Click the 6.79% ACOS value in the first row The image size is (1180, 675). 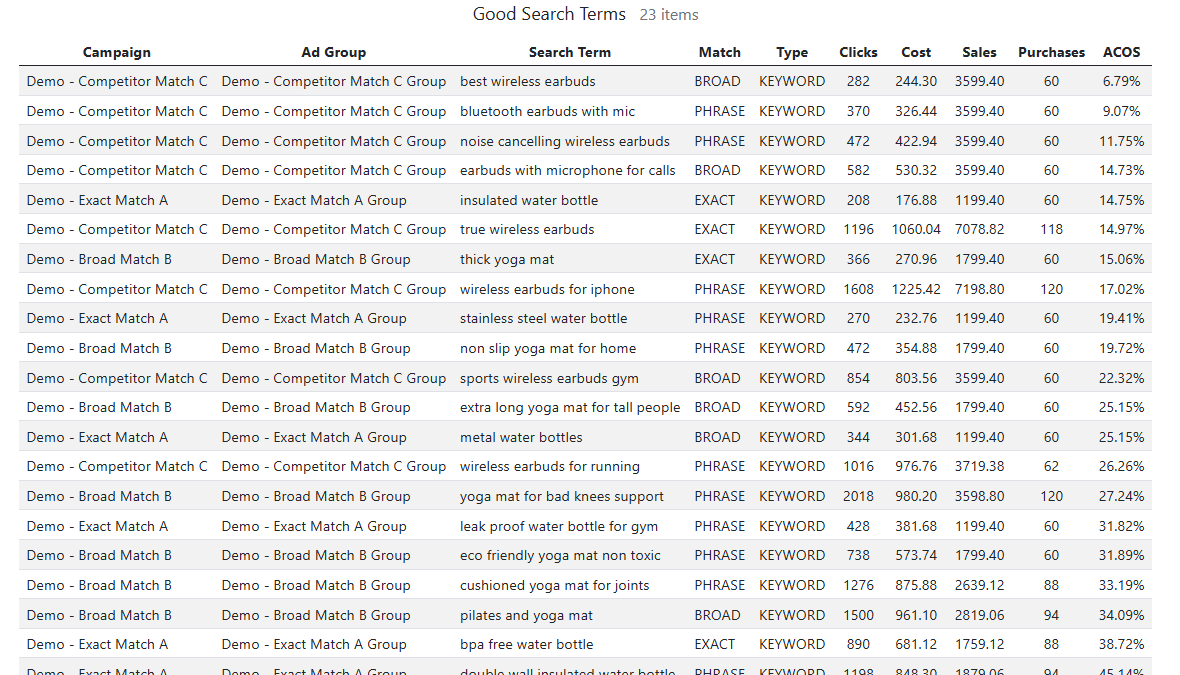coord(1121,81)
